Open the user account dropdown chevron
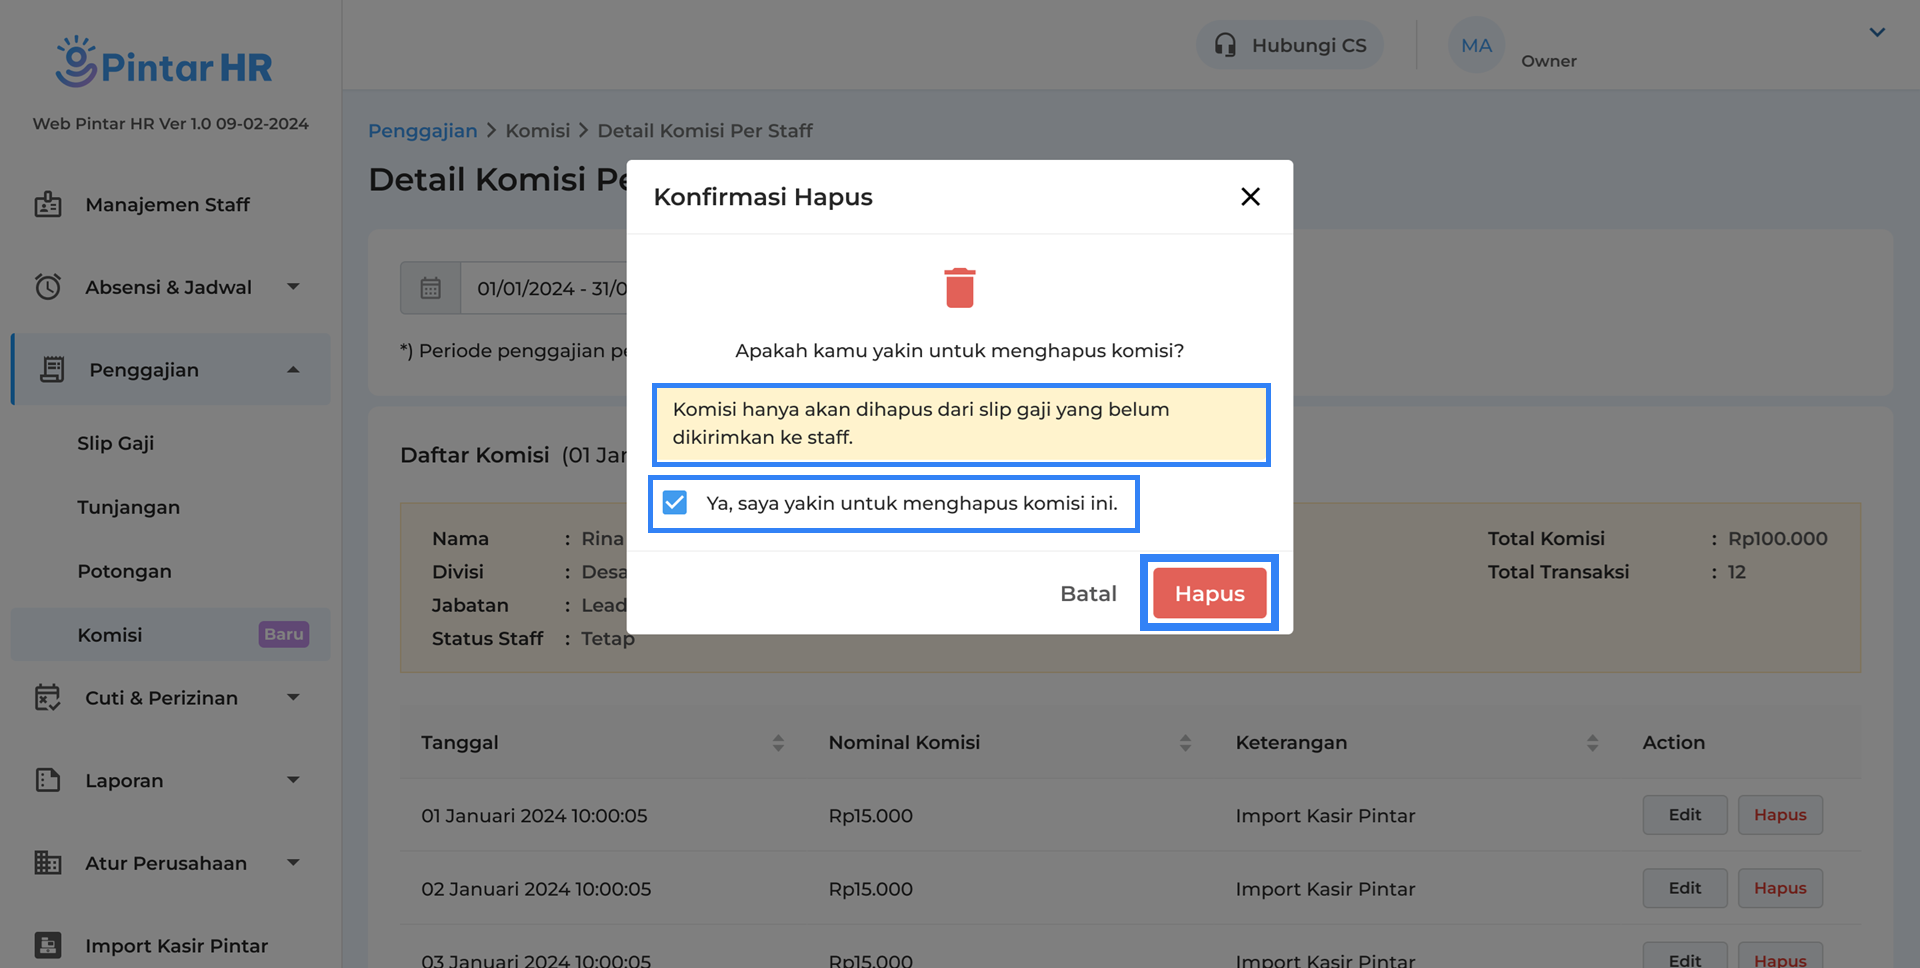 point(1877,32)
